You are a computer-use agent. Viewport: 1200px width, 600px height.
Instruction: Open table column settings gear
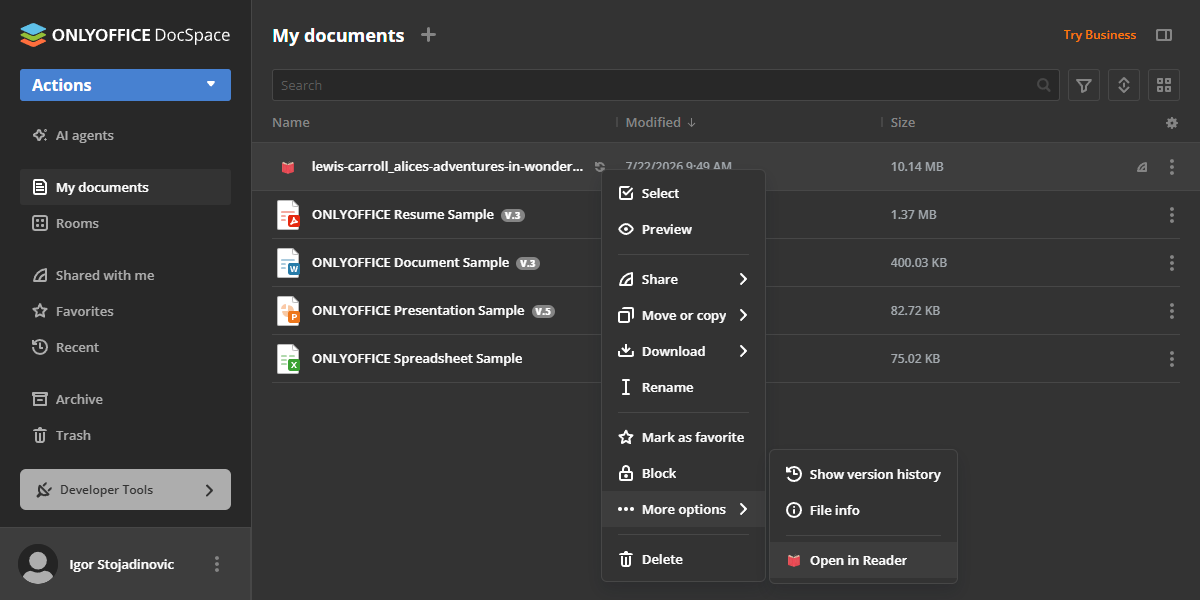coord(1172,123)
